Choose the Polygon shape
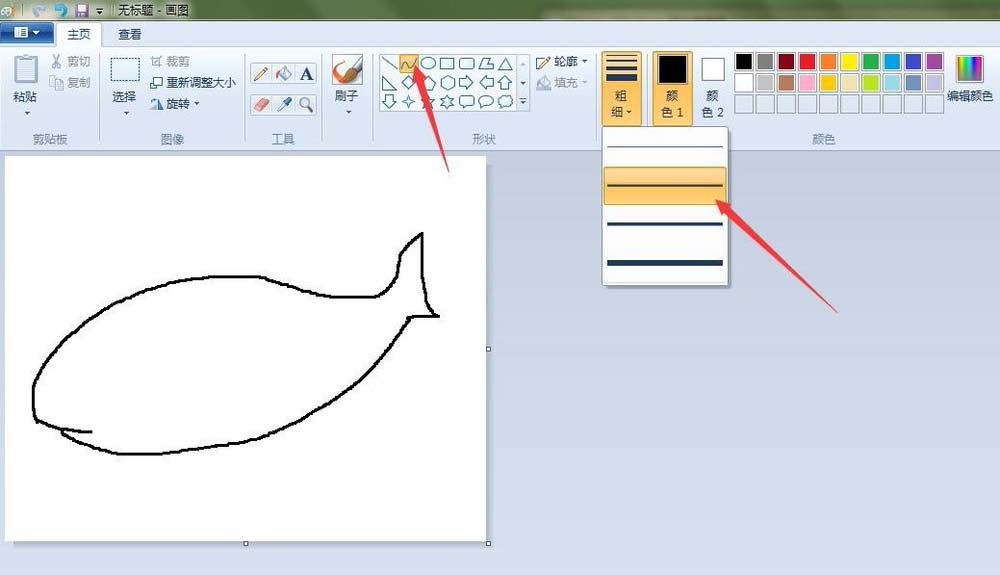 [x=486, y=63]
